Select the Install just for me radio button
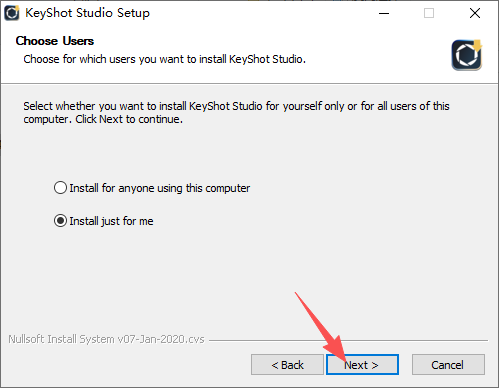 pyautogui.click(x=60, y=221)
